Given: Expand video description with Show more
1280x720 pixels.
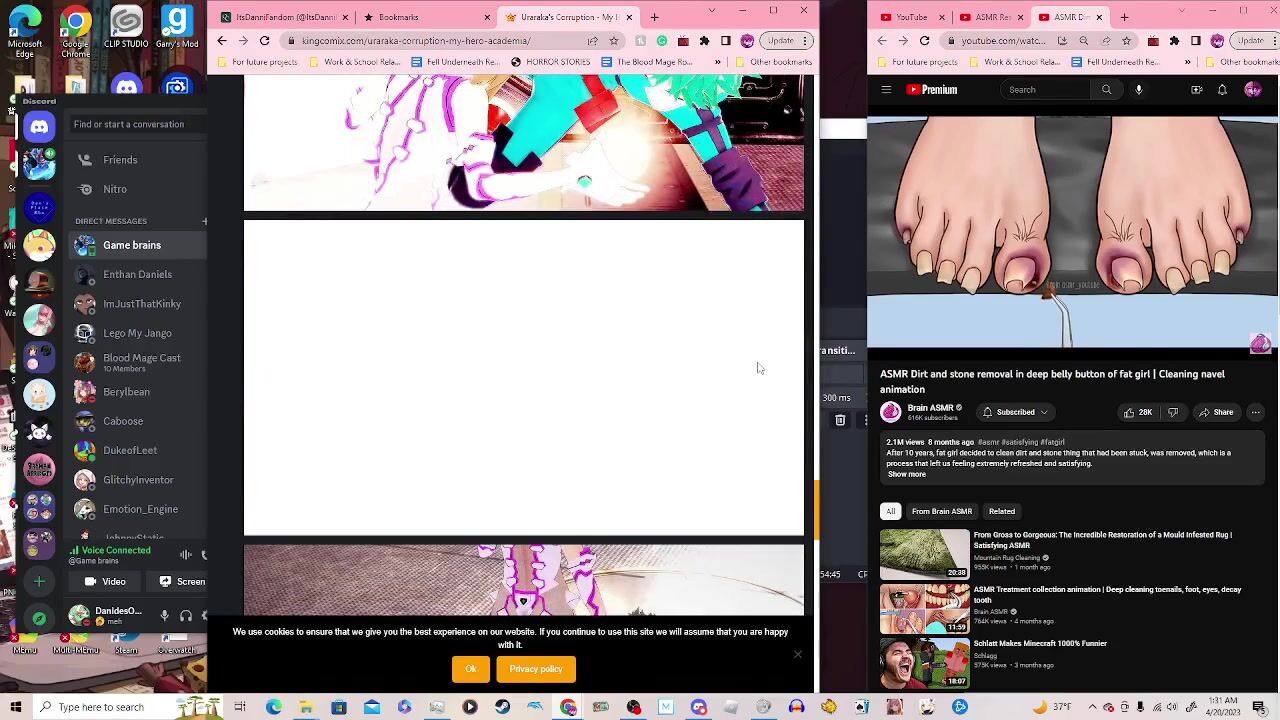Looking at the screenshot, I should [906, 474].
